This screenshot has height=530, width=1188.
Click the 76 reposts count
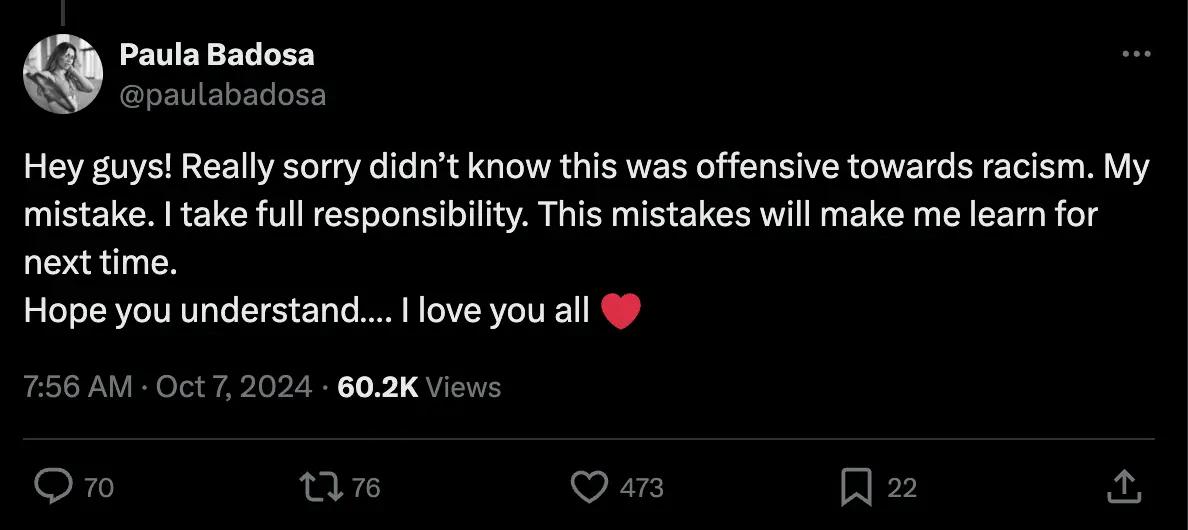[x=367, y=488]
